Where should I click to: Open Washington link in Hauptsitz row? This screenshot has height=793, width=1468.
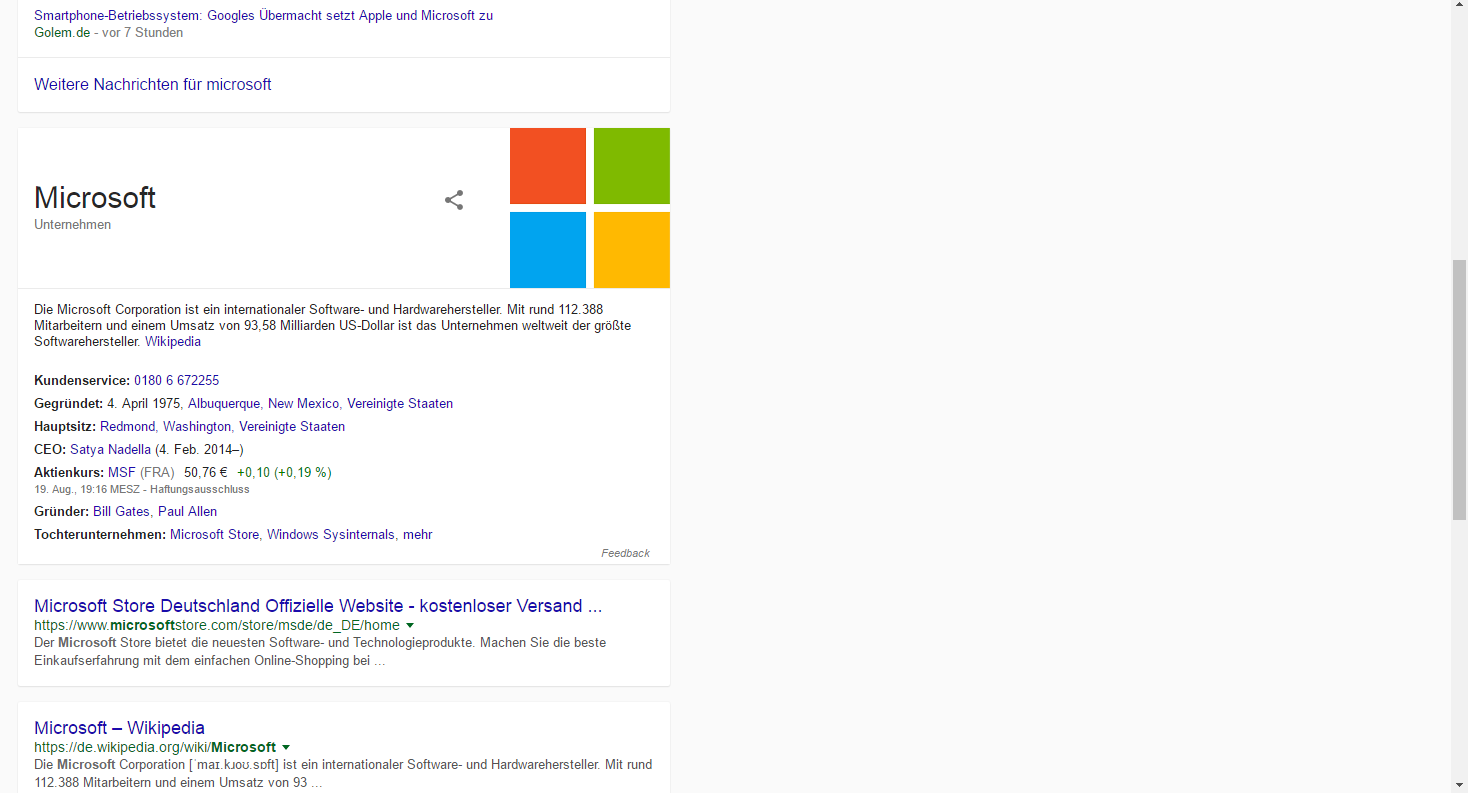tap(197, 427)
